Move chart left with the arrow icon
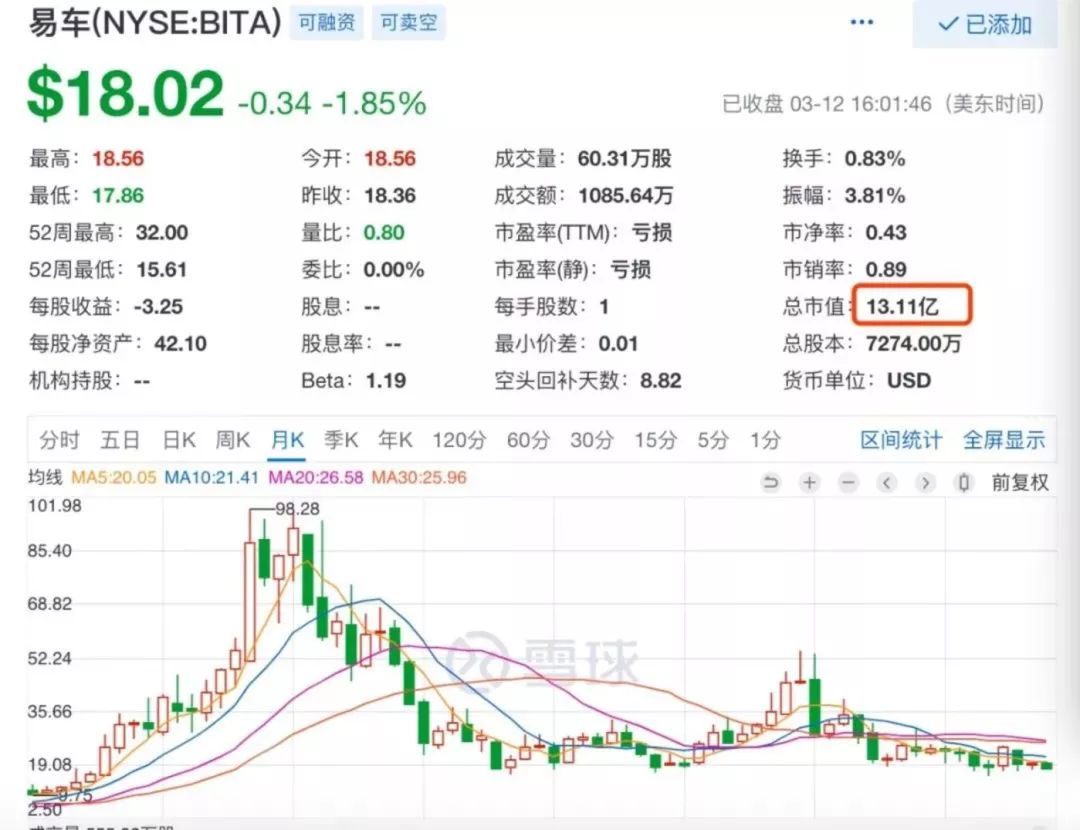This screenshot has height=830, width=1080. click(886, 482)
